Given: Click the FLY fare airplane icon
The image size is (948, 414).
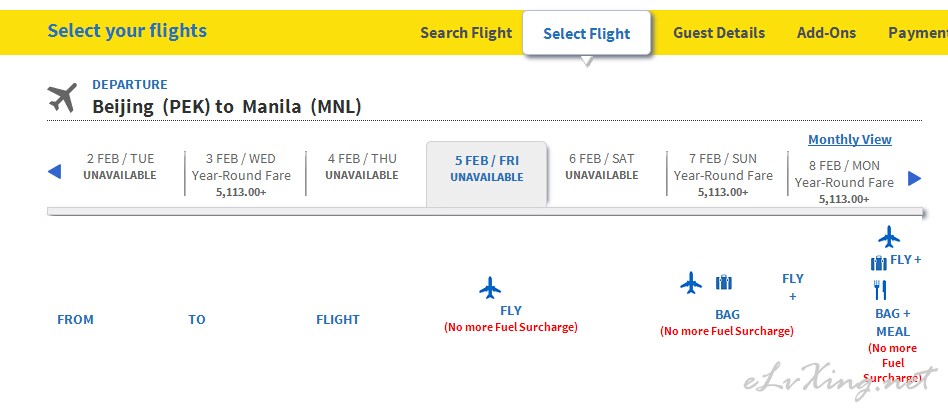Looking at the screenshot, I should point(490,288).
